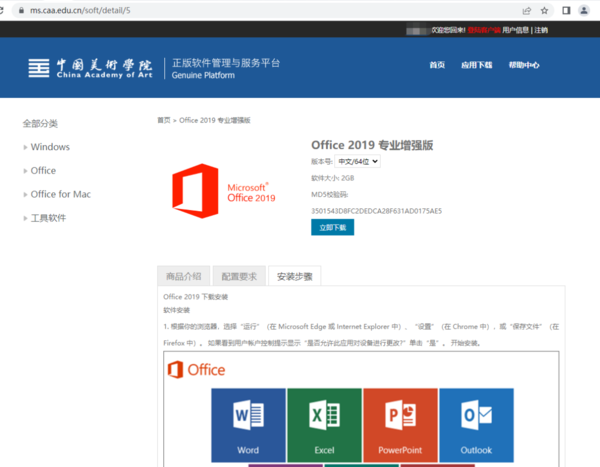
Task: Bookmark this page with the star icon
Action: pos(544,10)
